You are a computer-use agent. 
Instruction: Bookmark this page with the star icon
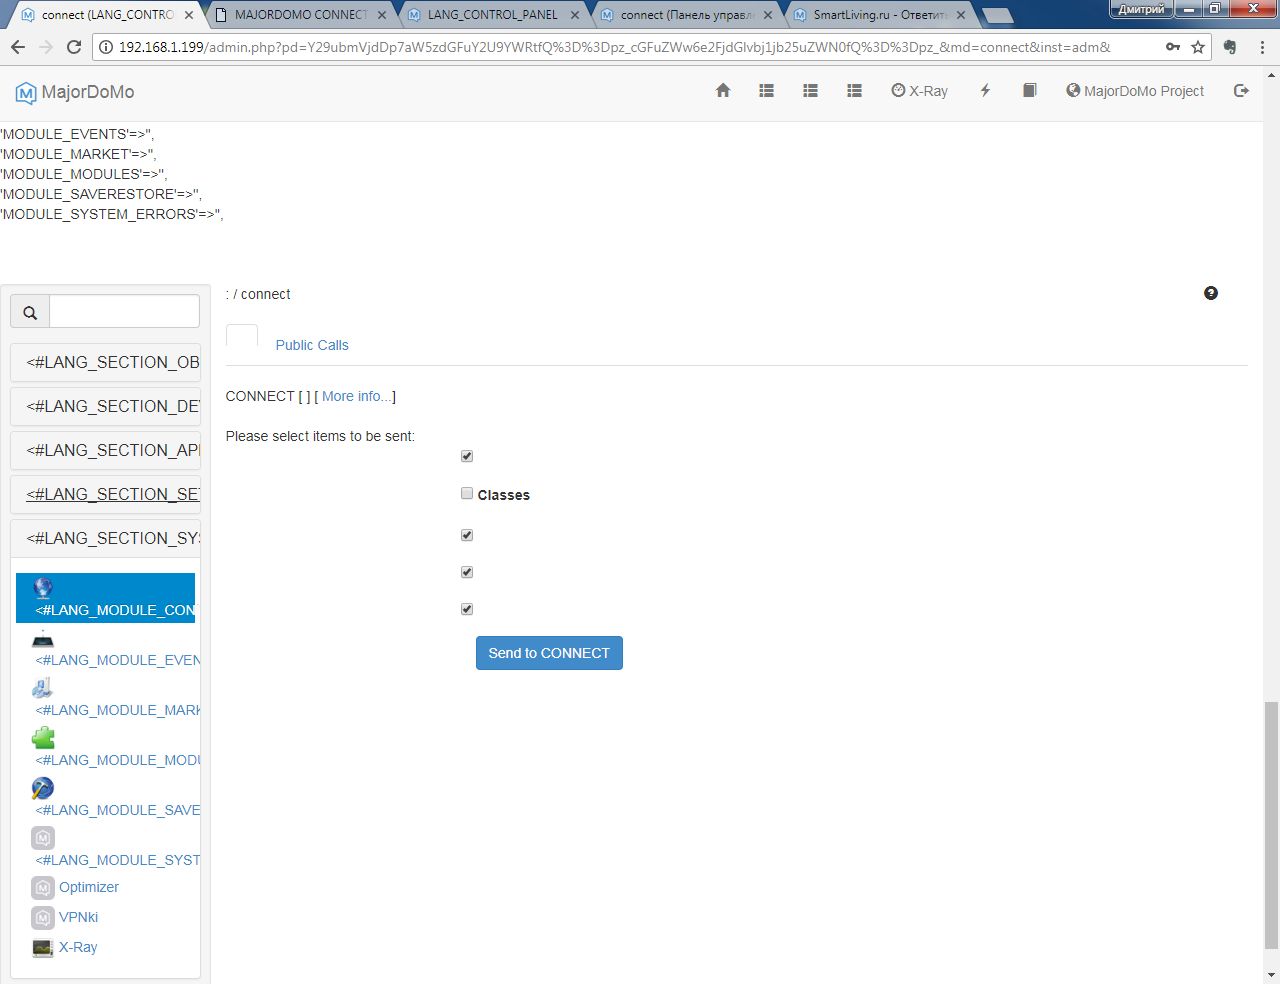coord(1198,47)
